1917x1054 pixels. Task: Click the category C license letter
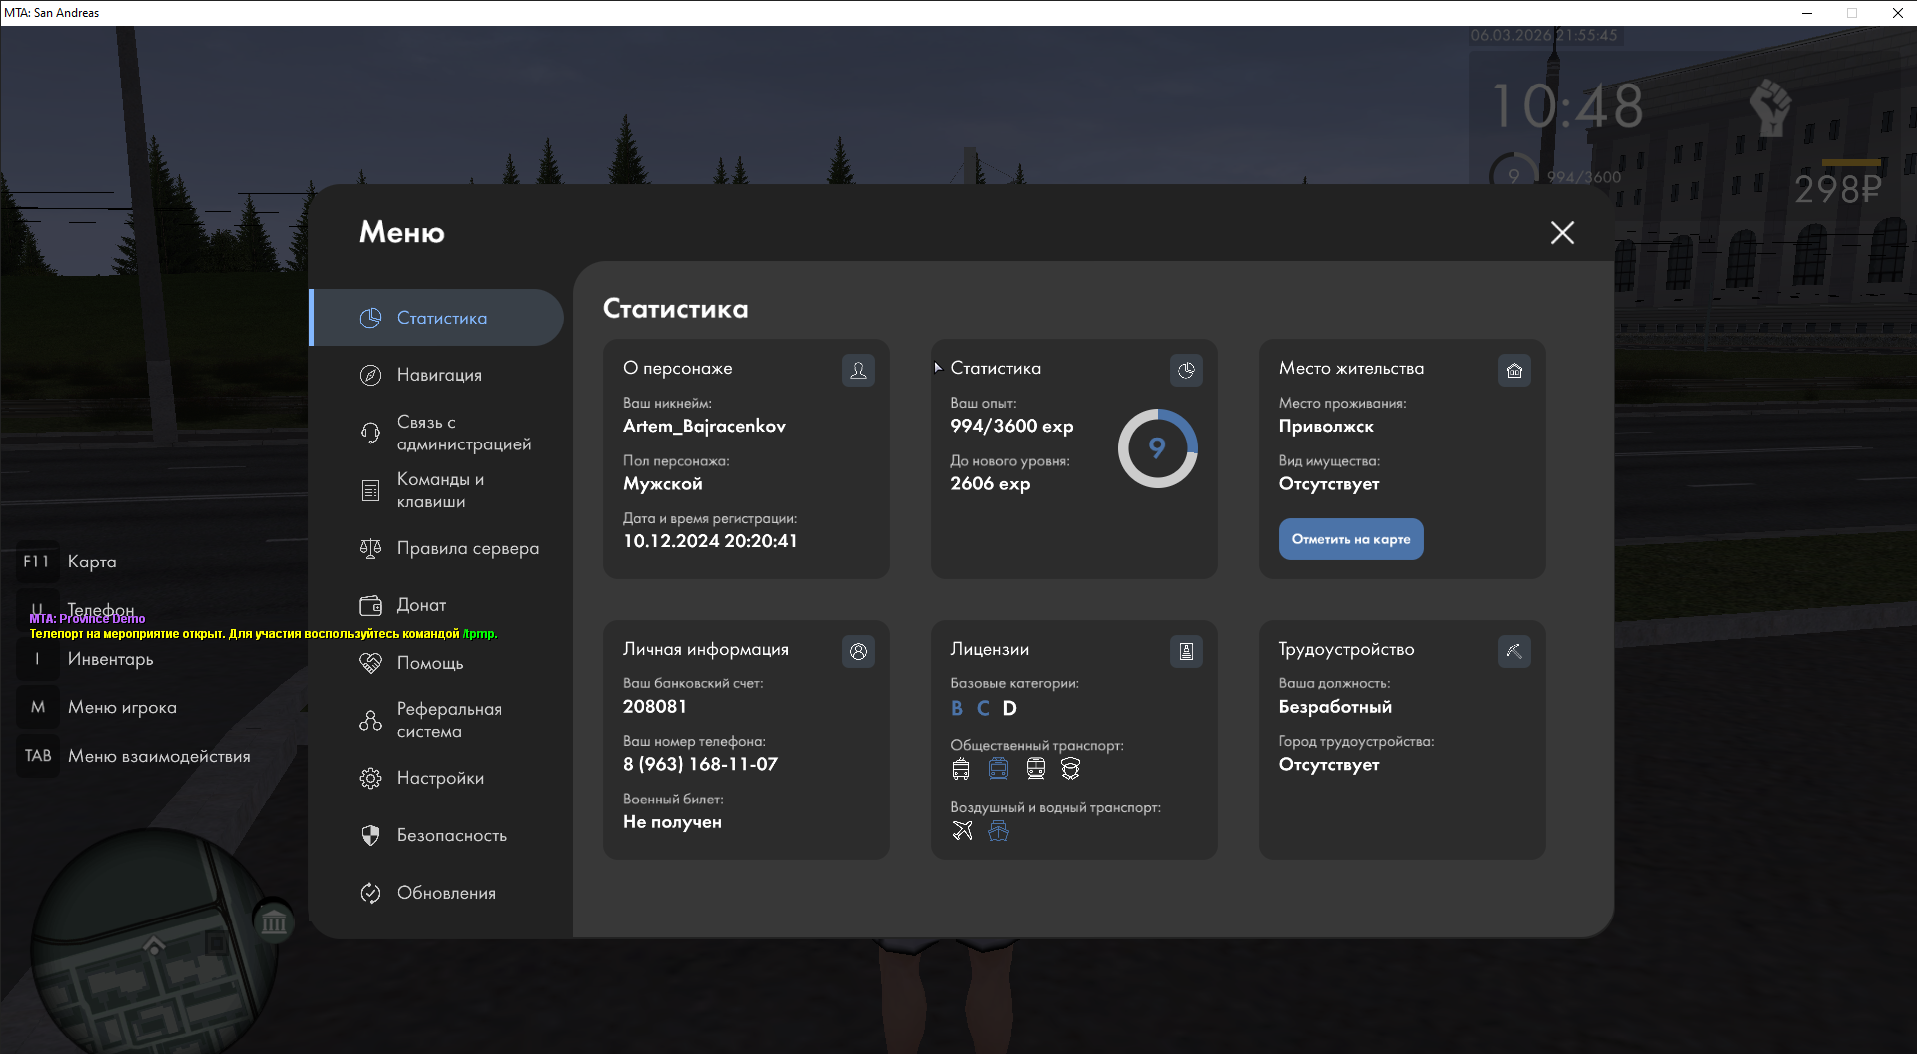[x=983, y=708]
